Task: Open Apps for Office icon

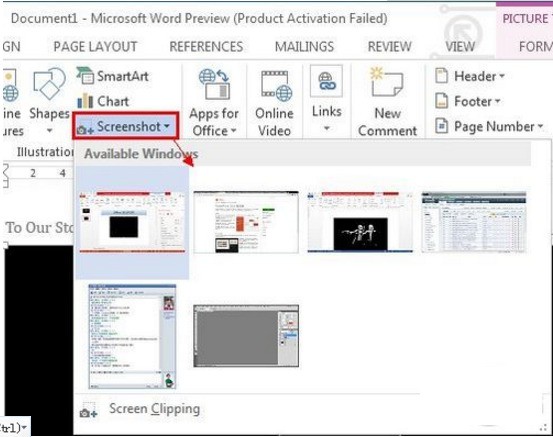Action: pos(214,84)
